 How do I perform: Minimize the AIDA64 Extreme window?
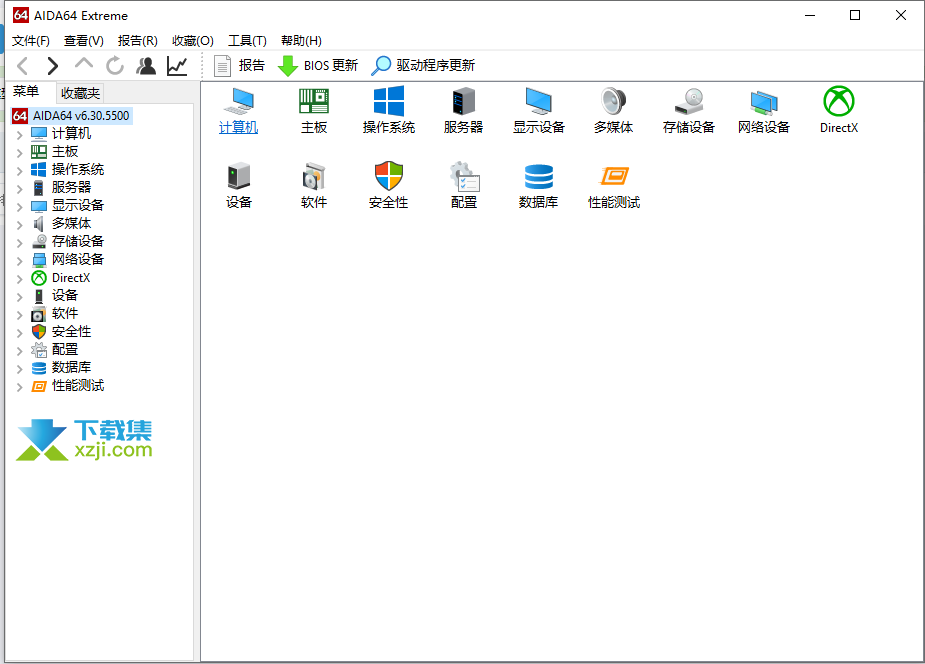810,15
